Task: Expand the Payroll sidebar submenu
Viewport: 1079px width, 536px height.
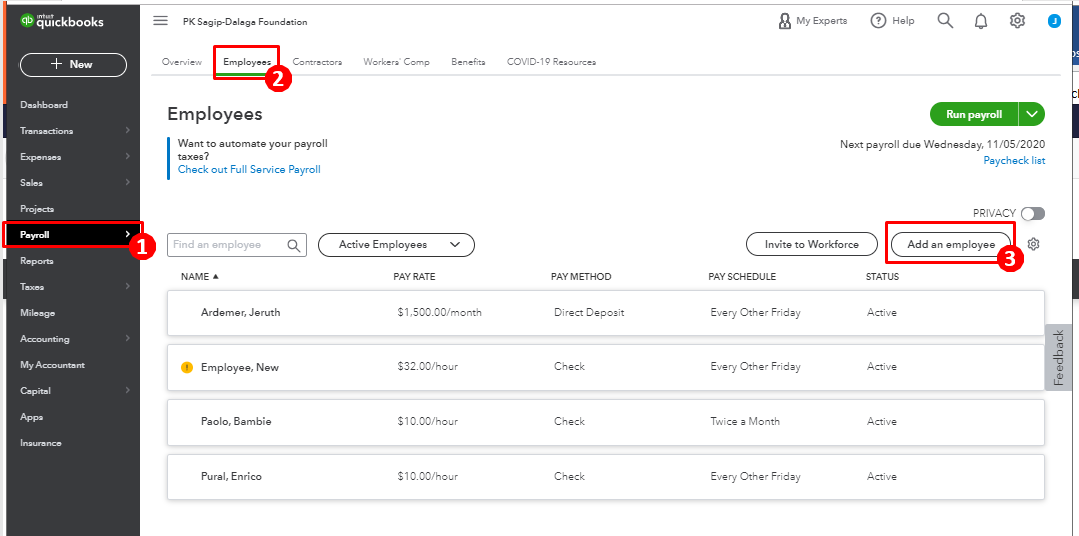Action: [x=128, y=235]
